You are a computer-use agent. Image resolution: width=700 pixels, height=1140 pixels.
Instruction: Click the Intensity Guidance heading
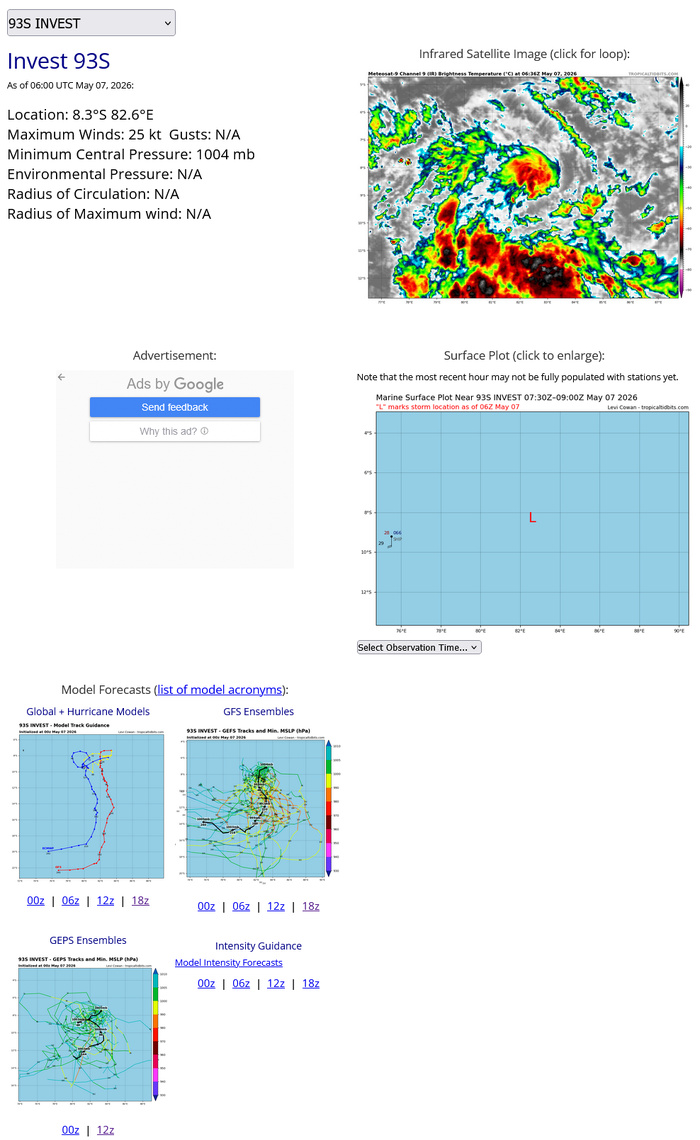[x=258, y=946]
